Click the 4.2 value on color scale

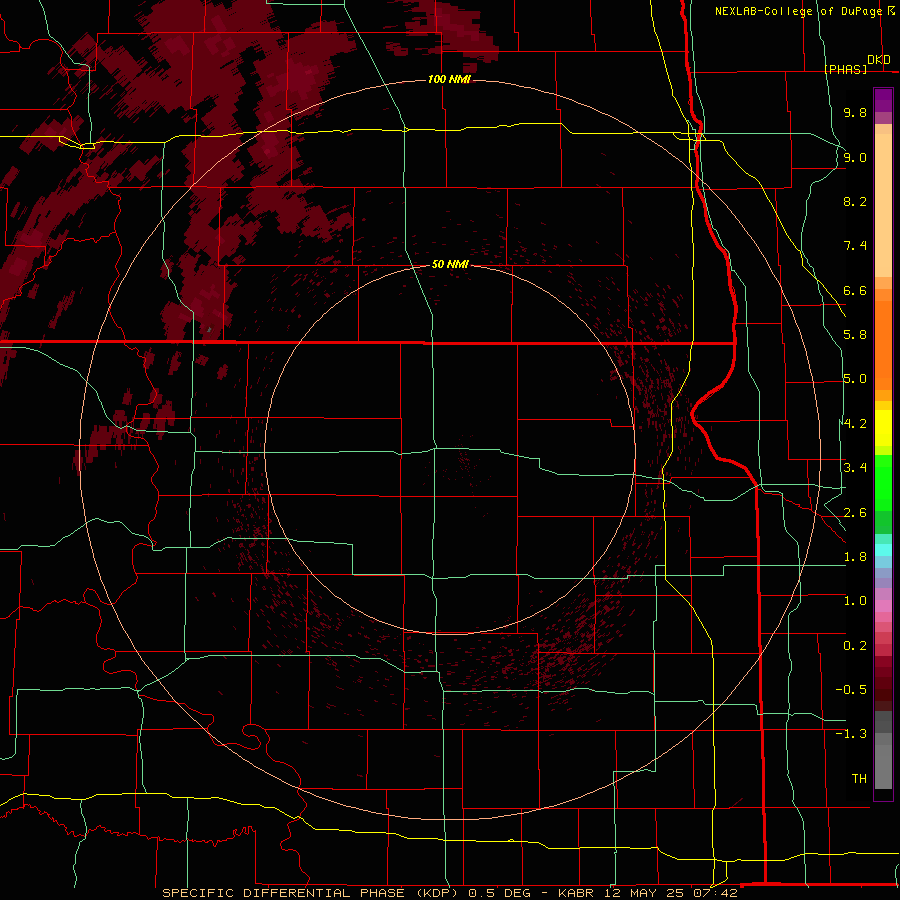tap(855, 424)
